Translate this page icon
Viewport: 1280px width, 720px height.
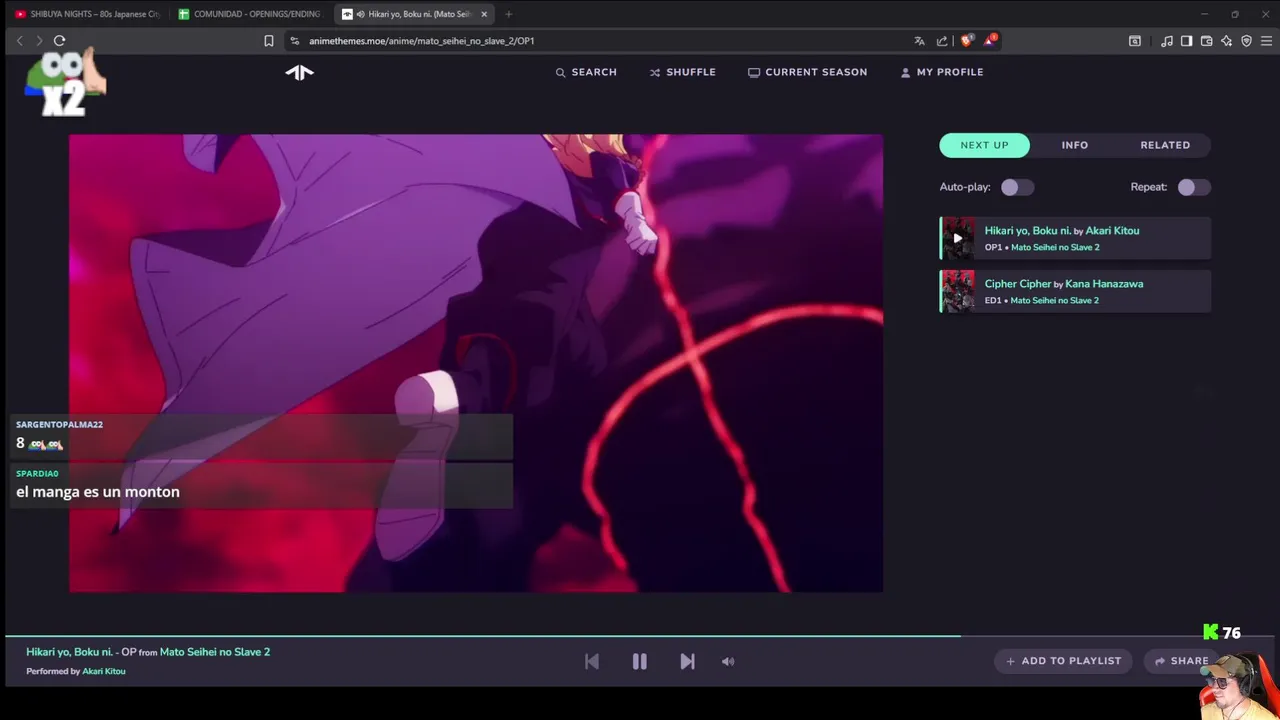pos(919,41)
